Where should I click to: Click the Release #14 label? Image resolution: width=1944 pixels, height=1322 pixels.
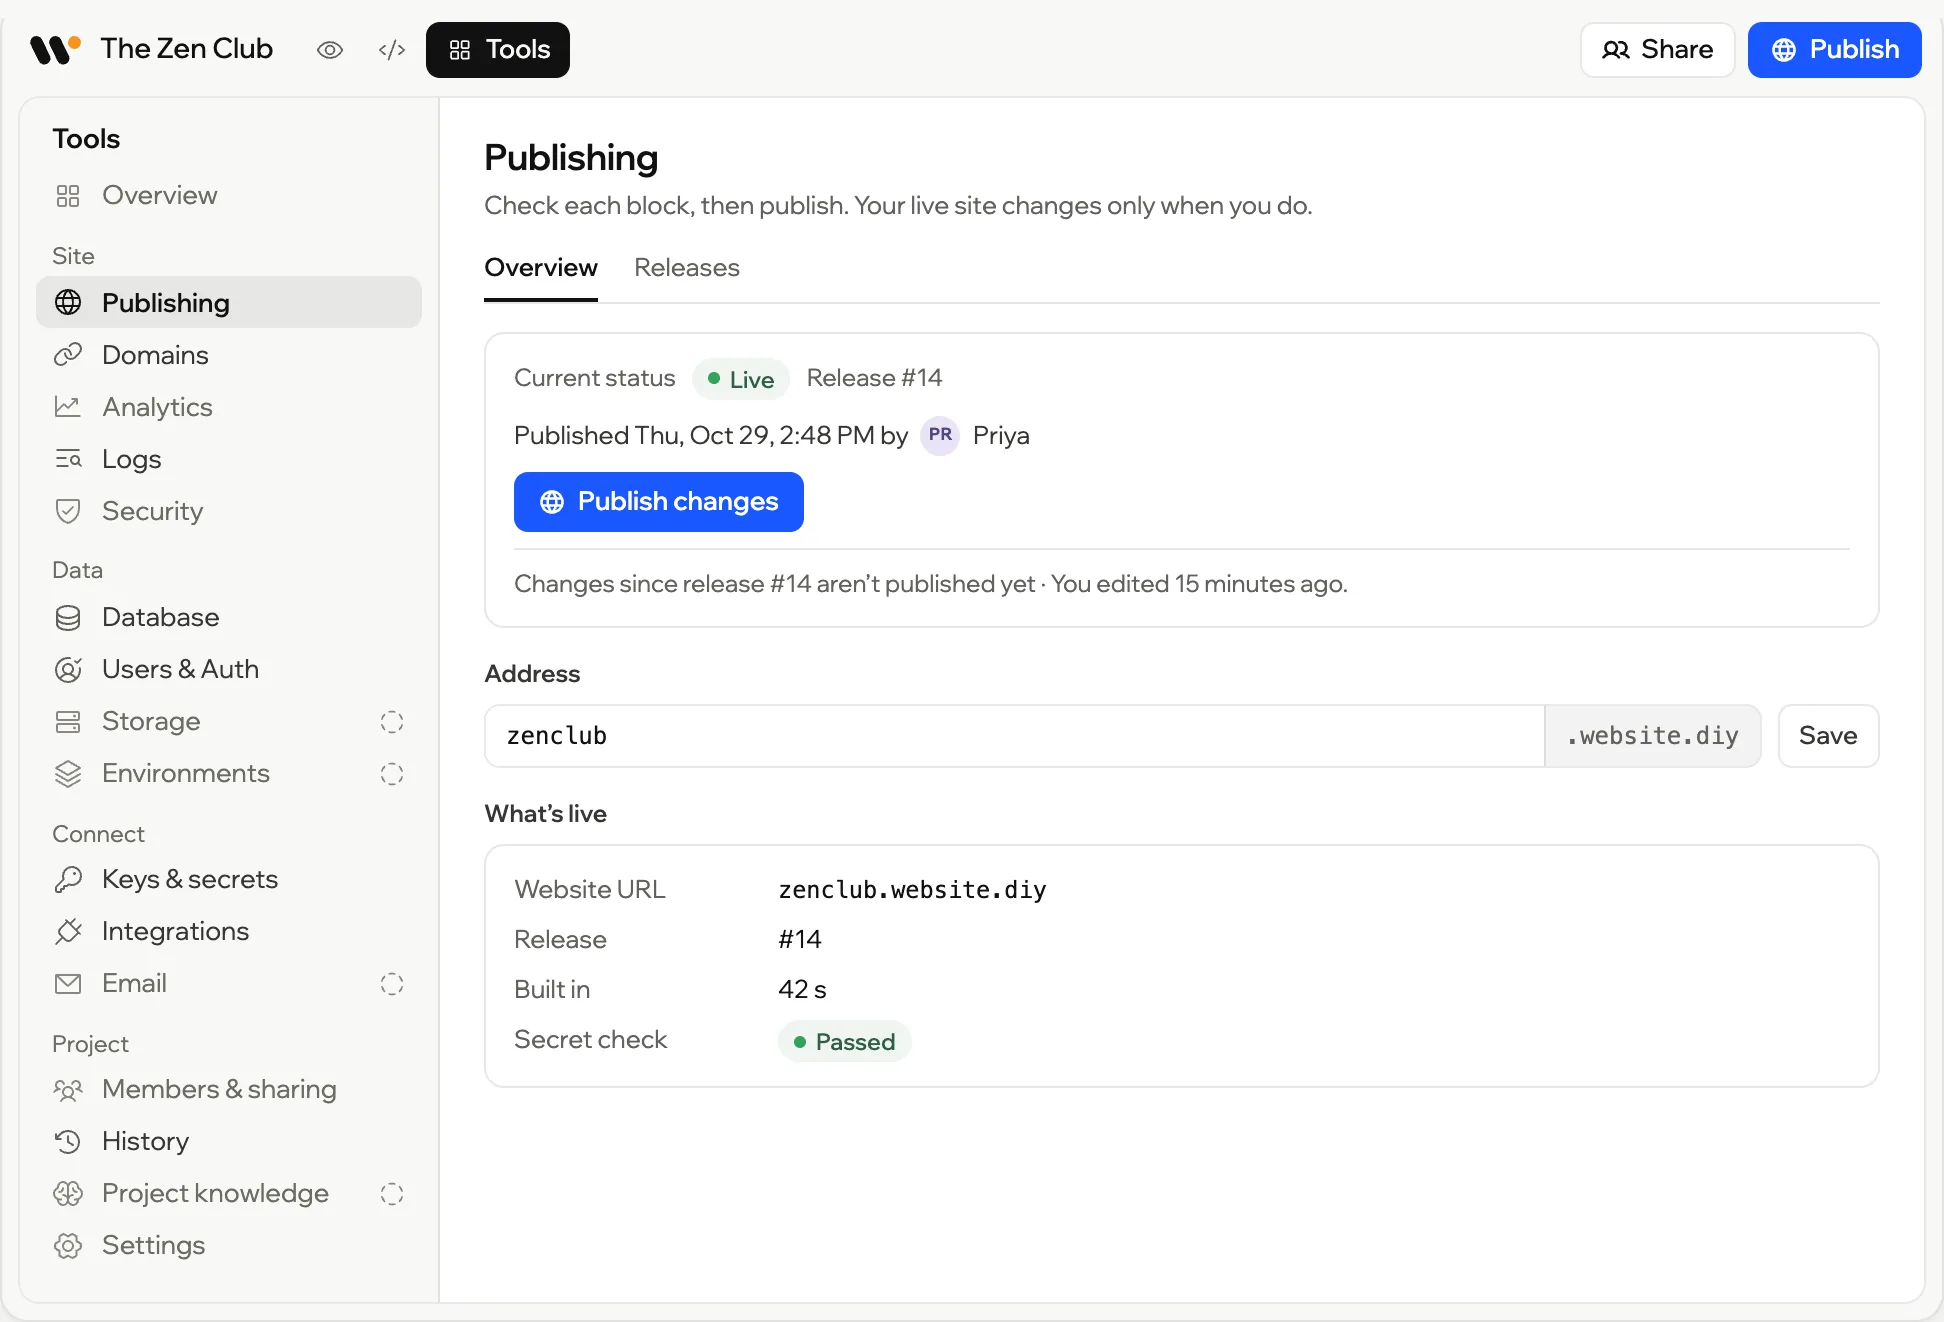pyautogui.click(x=875, y=378)
